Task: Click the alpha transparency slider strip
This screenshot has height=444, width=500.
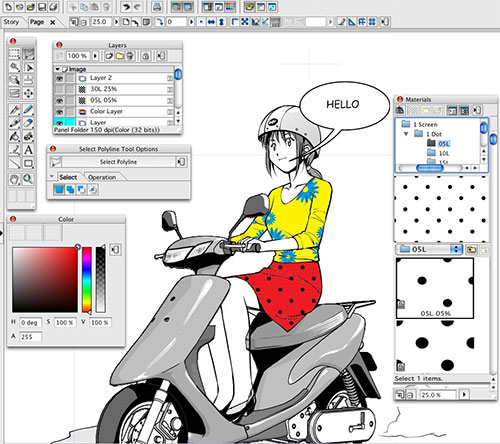Action: click(101, 280)
